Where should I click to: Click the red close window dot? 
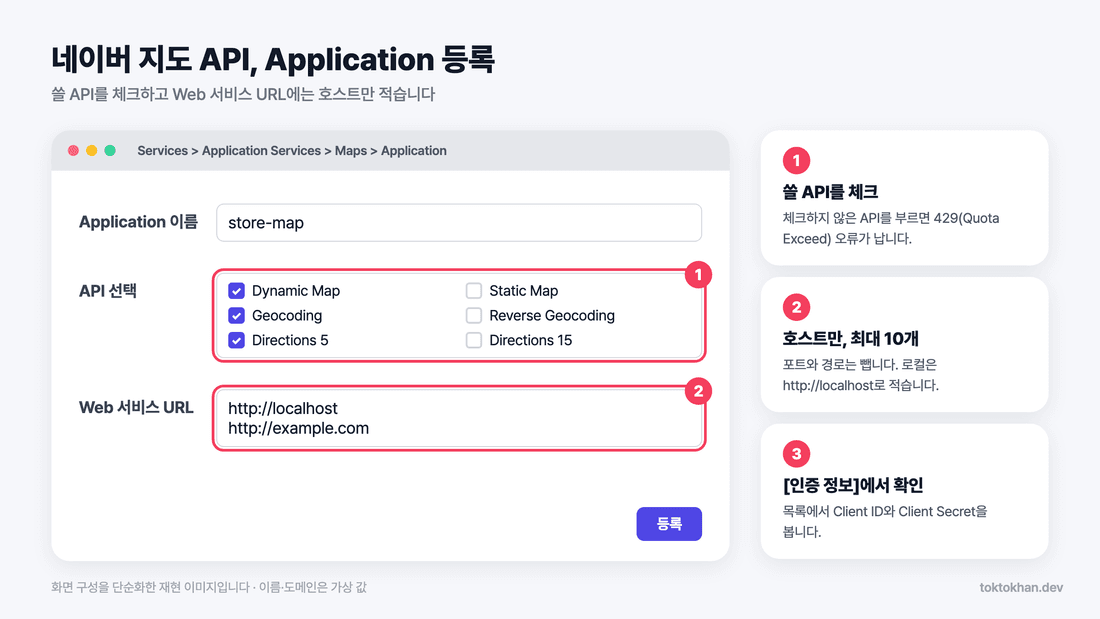pyautogui.click(x=73, y=150)
